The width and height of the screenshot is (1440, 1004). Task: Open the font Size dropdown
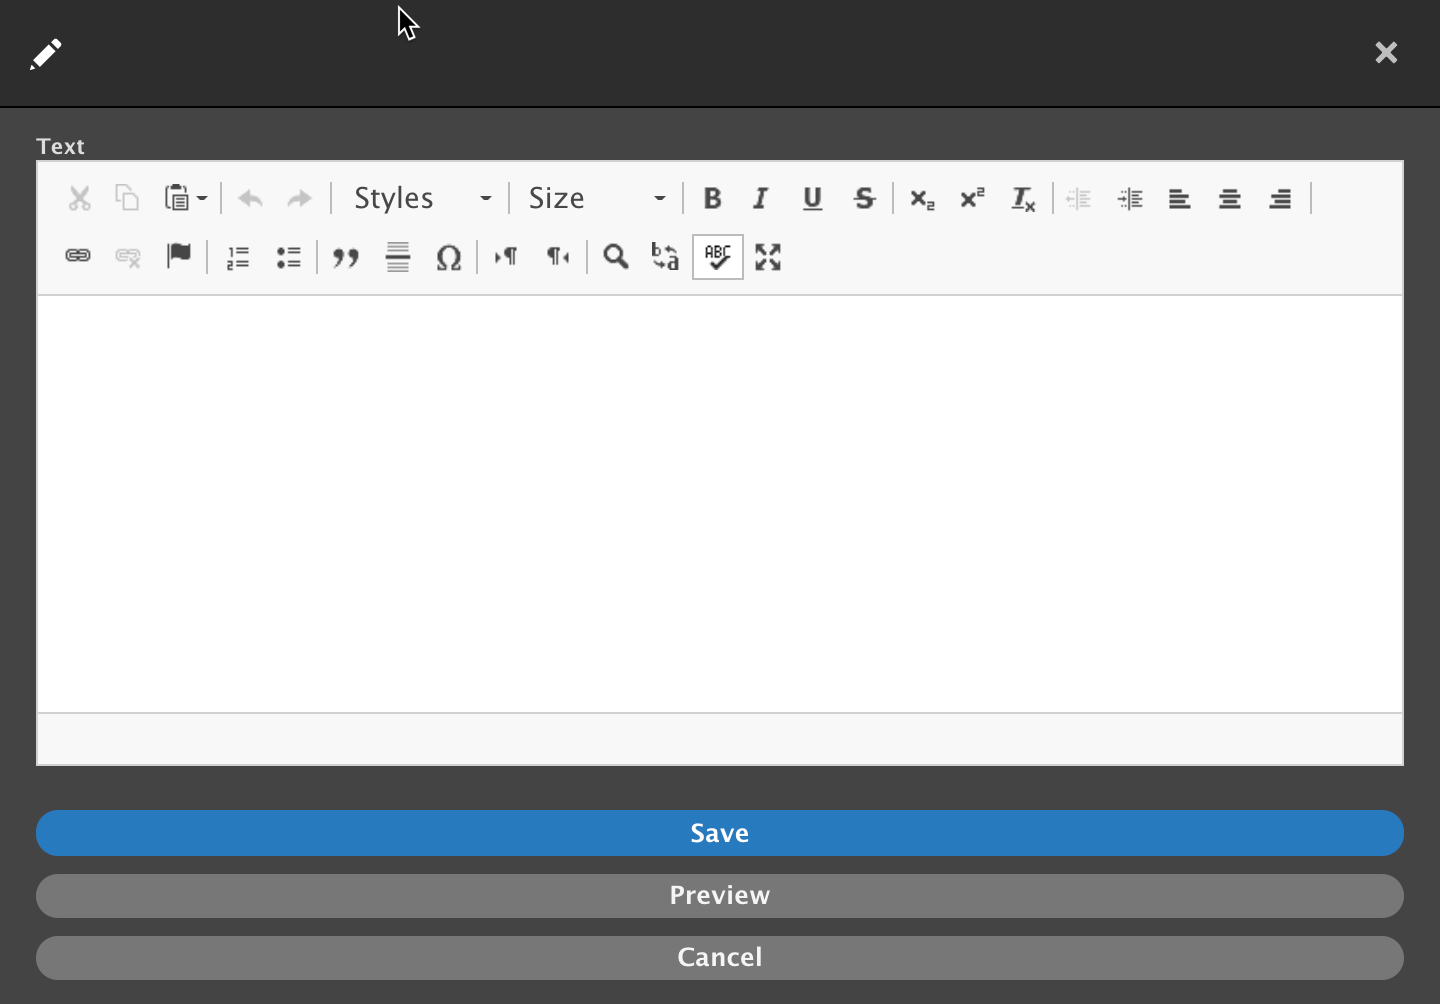point(596,198)
